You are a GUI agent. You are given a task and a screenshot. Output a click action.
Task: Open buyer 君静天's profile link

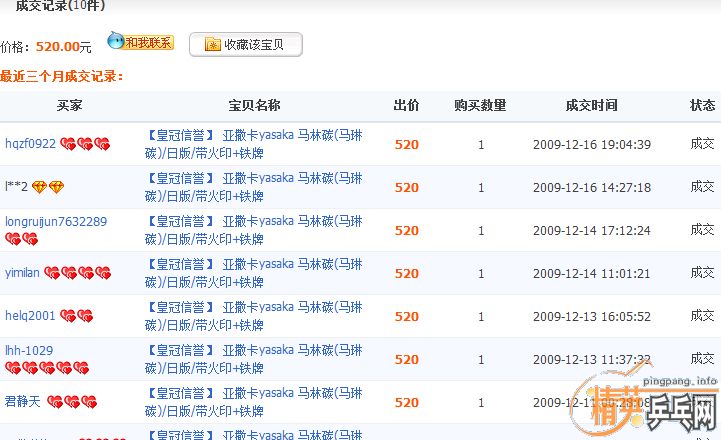(22, 402)
